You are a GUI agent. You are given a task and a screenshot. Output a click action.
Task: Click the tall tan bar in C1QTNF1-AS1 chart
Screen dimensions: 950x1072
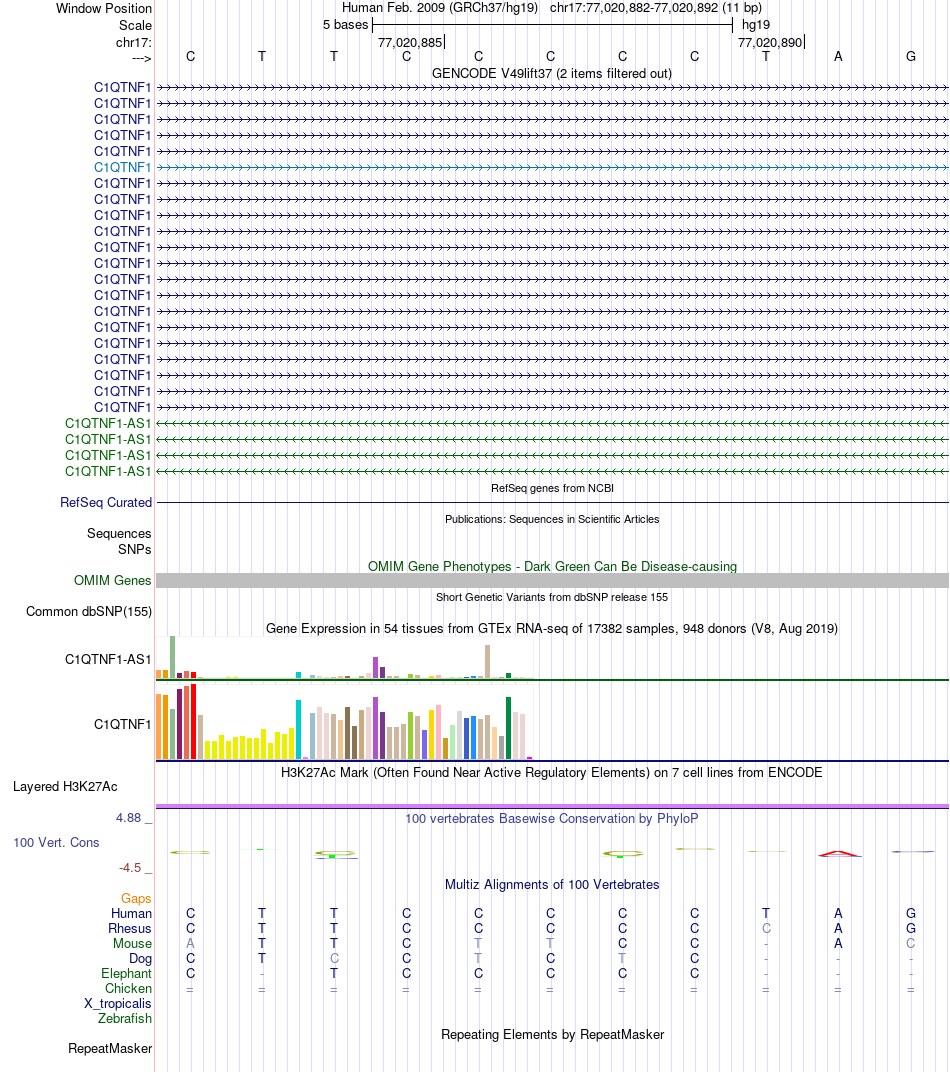[x=487, y=662]
